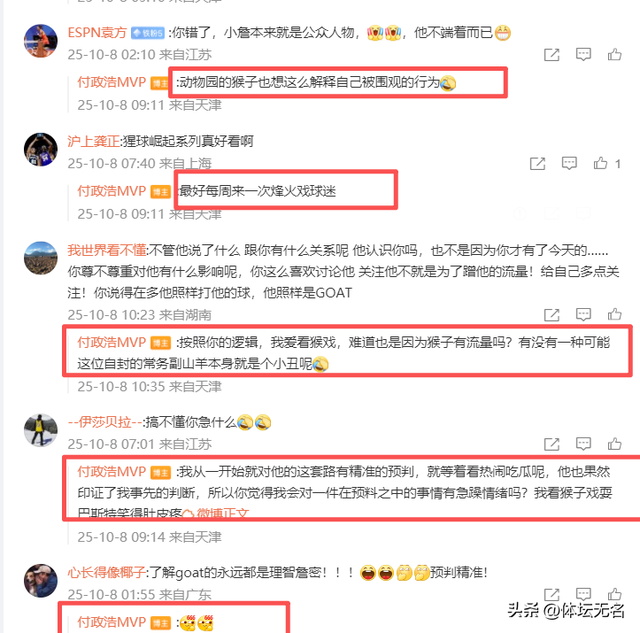The height and width of the screenshot is (633, 640).
Task: Reply to 心长得像椰子's comment via bubble icon
Action: pos(583,594)
